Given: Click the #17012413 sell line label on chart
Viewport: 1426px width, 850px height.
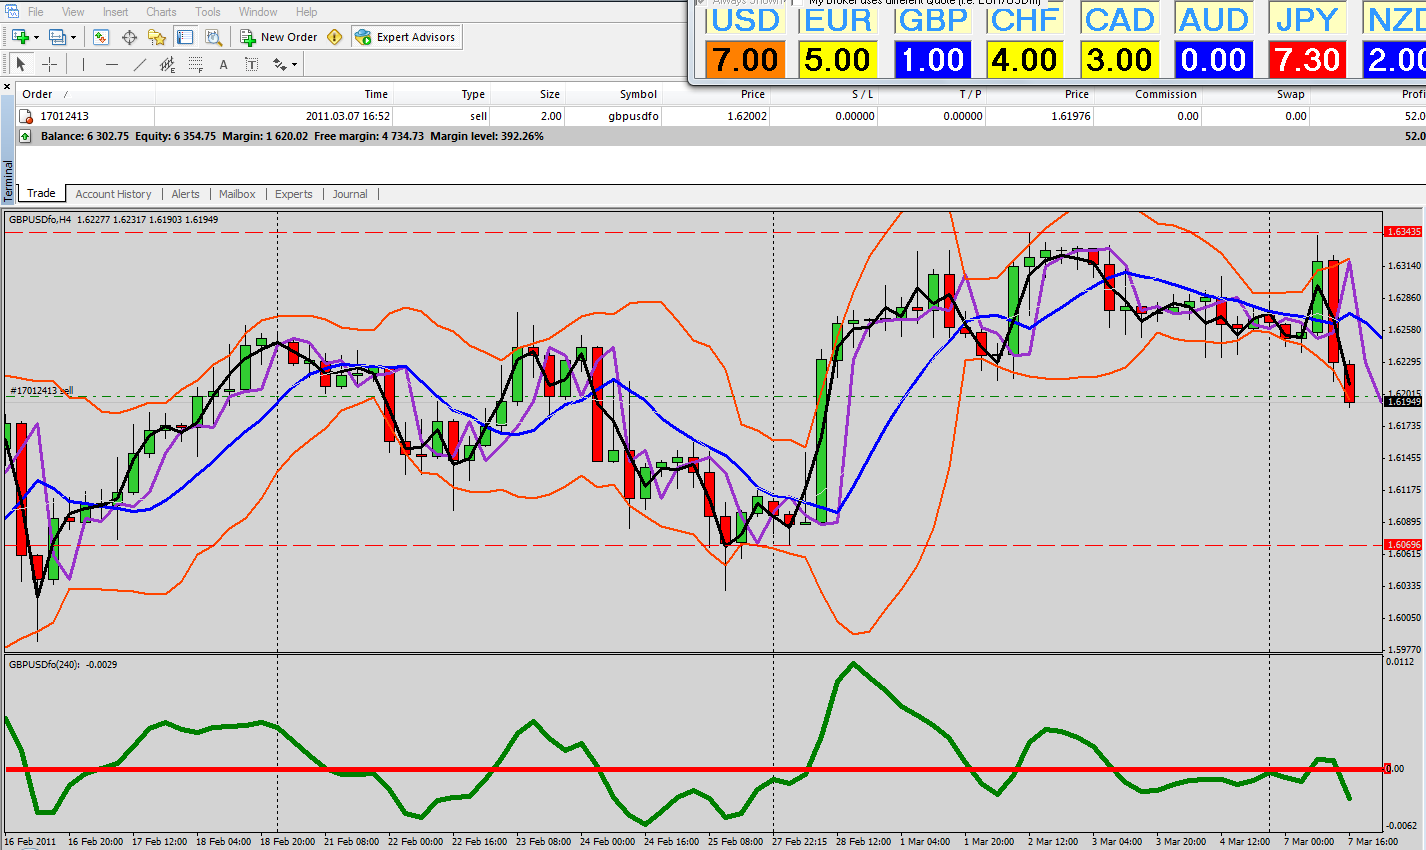Looking at the screenshot, I should tap(42, 390).
